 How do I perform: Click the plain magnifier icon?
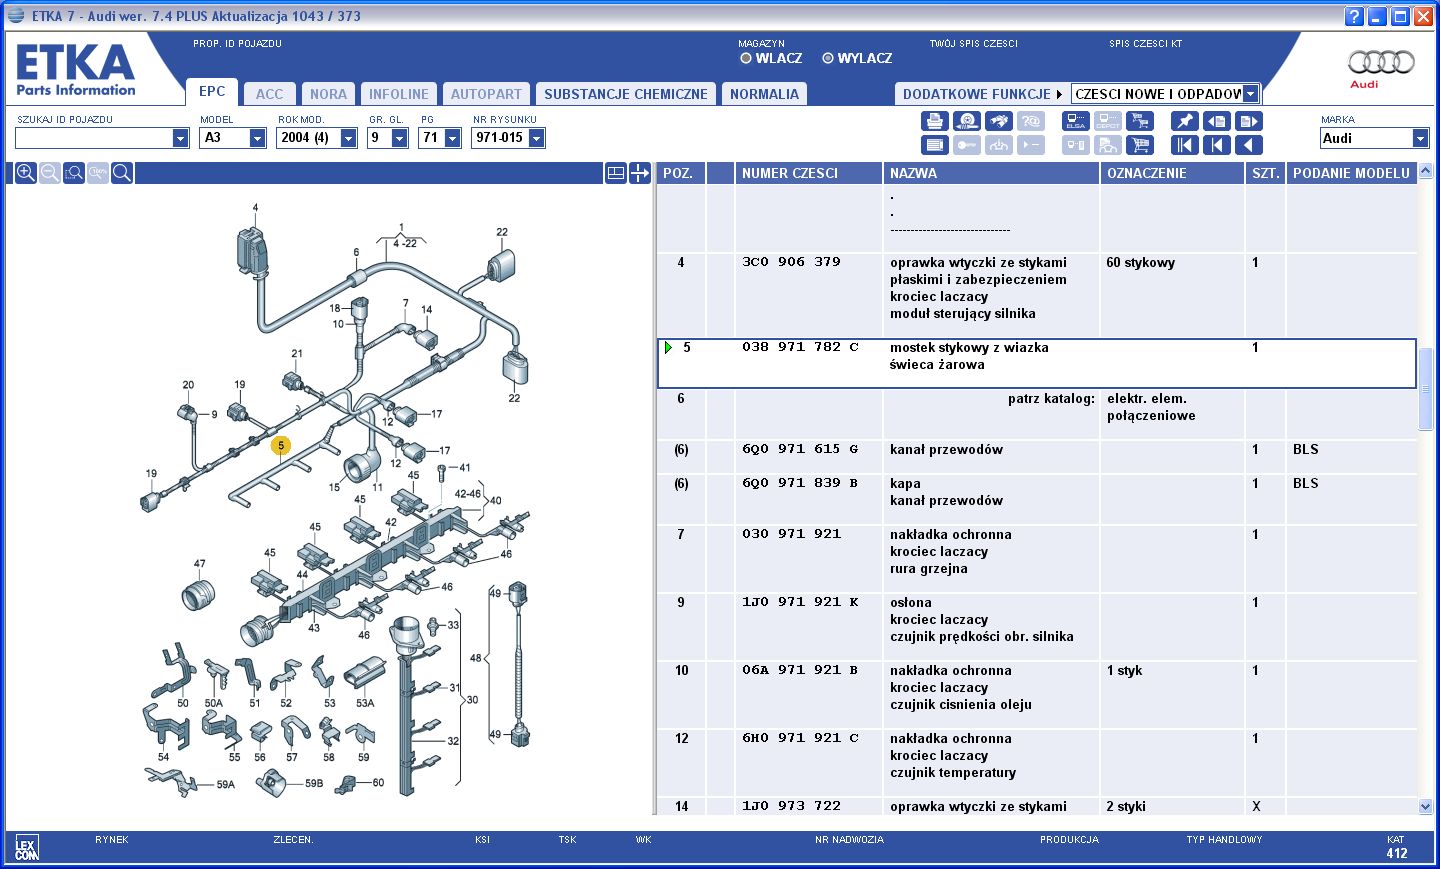tap(122, 173)
